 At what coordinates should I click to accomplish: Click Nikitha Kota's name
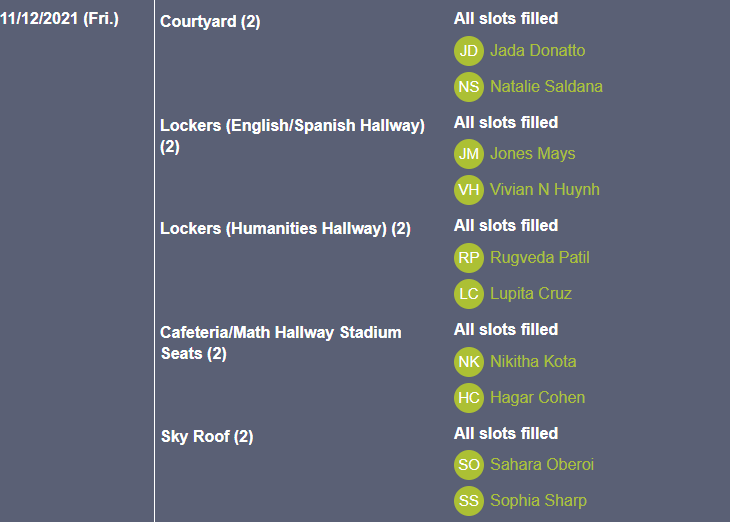coord(533,362)
